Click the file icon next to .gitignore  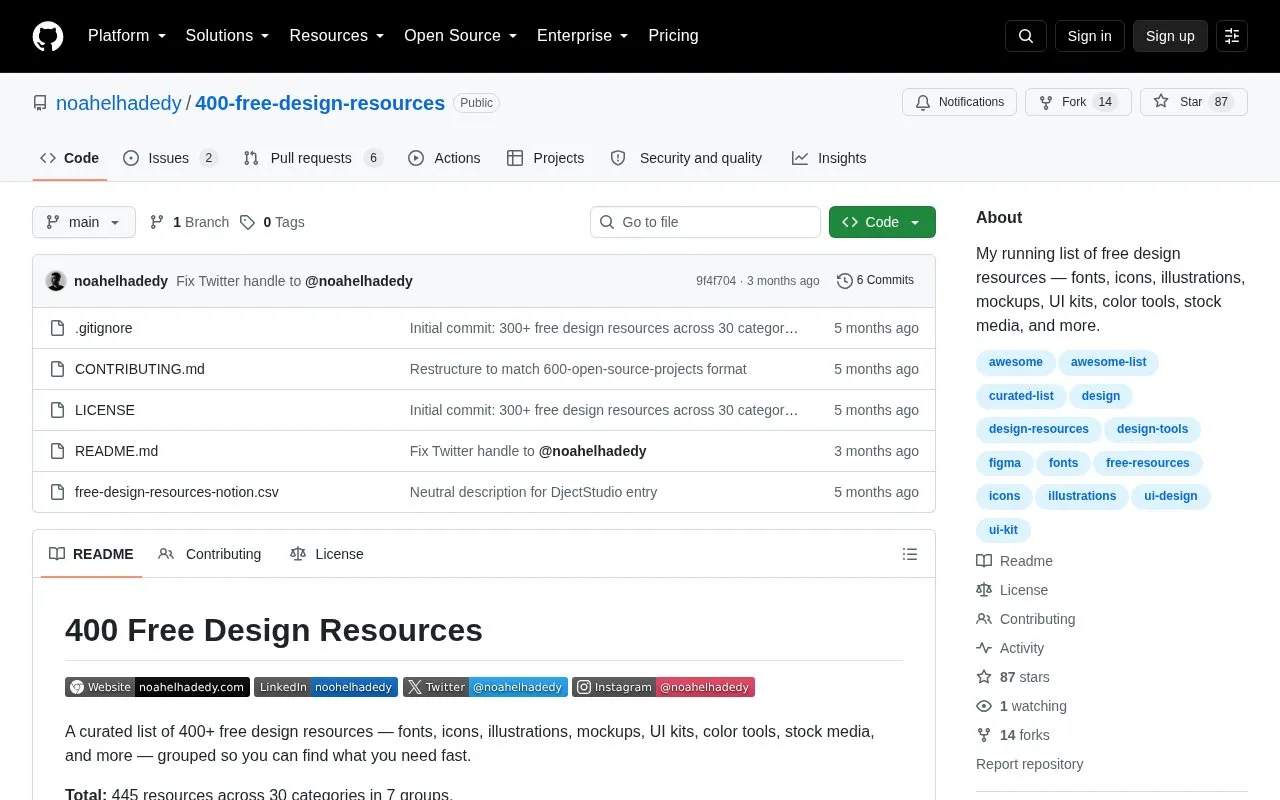pos(58,328)
